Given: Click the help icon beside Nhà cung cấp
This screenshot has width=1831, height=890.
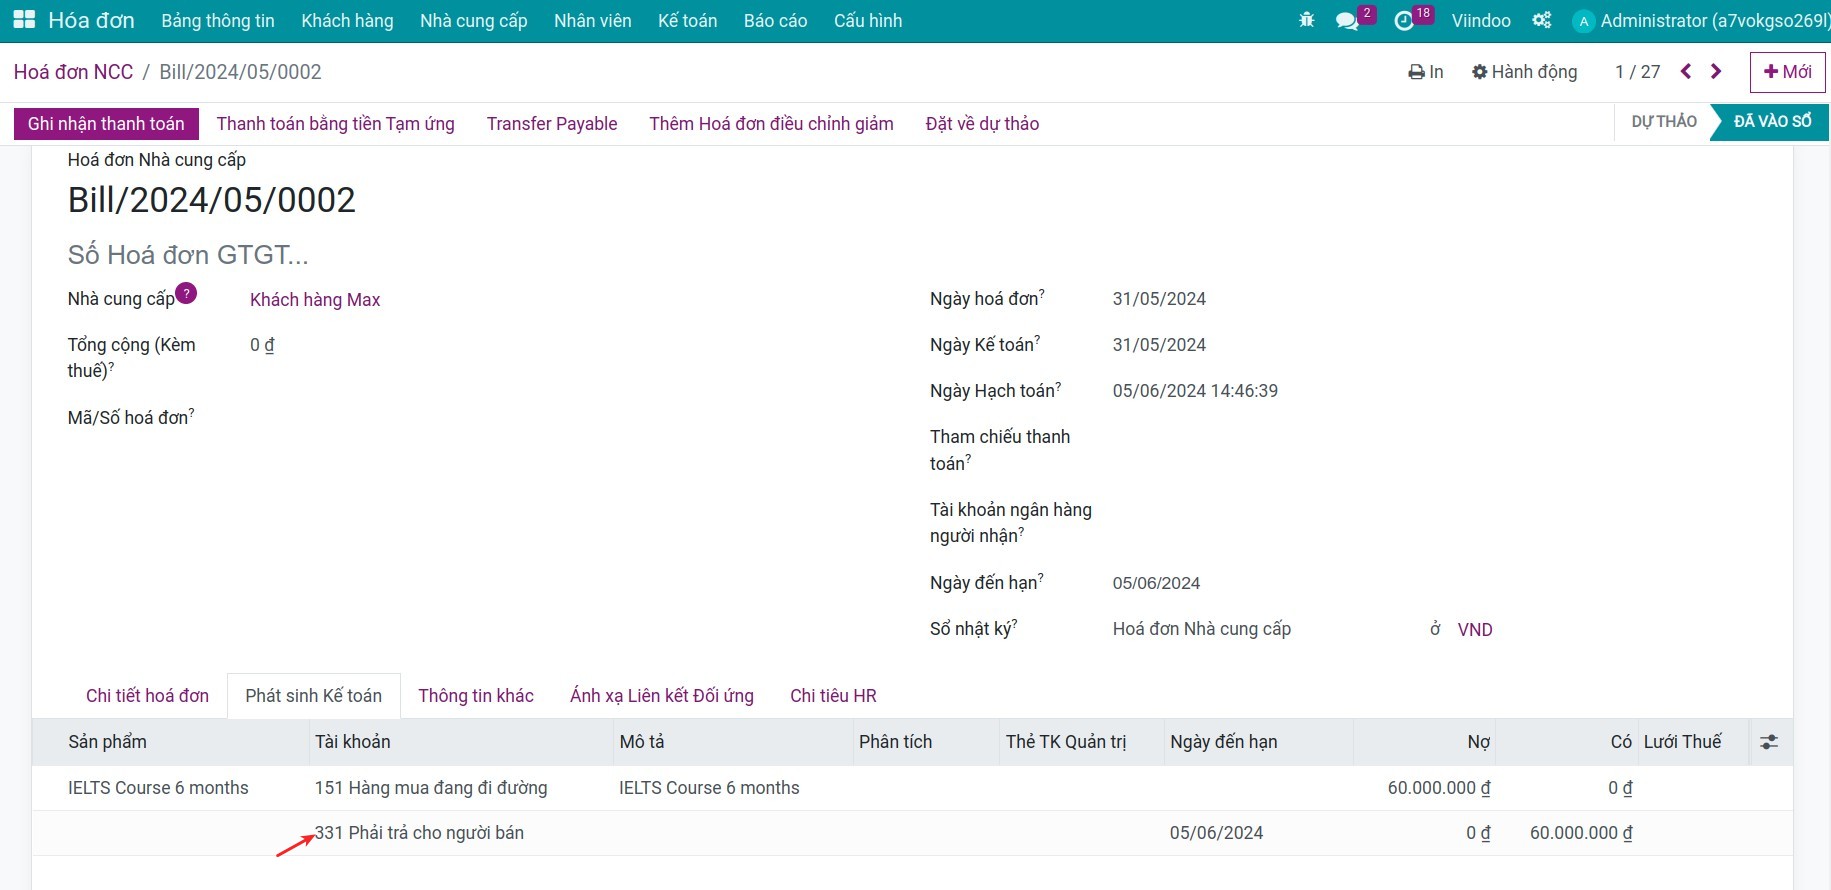Looking at the screenshot, I should point(186,294).
